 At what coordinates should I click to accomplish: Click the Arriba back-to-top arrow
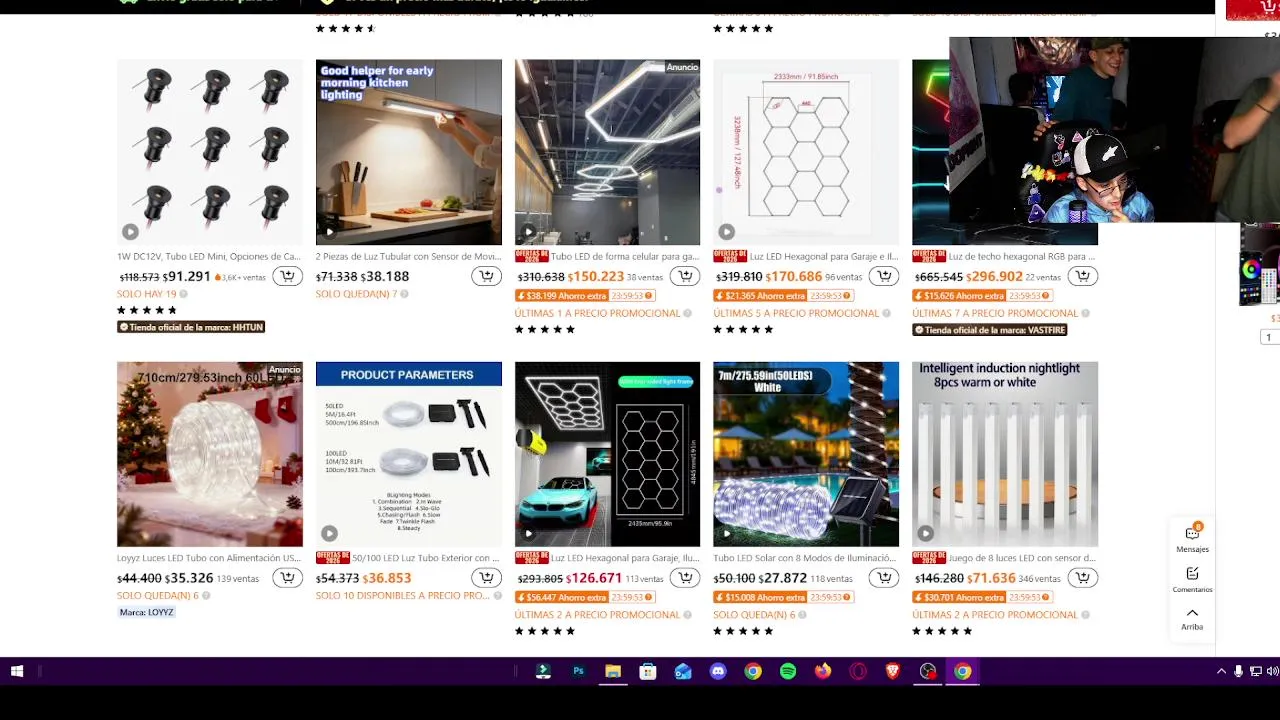1192,618
